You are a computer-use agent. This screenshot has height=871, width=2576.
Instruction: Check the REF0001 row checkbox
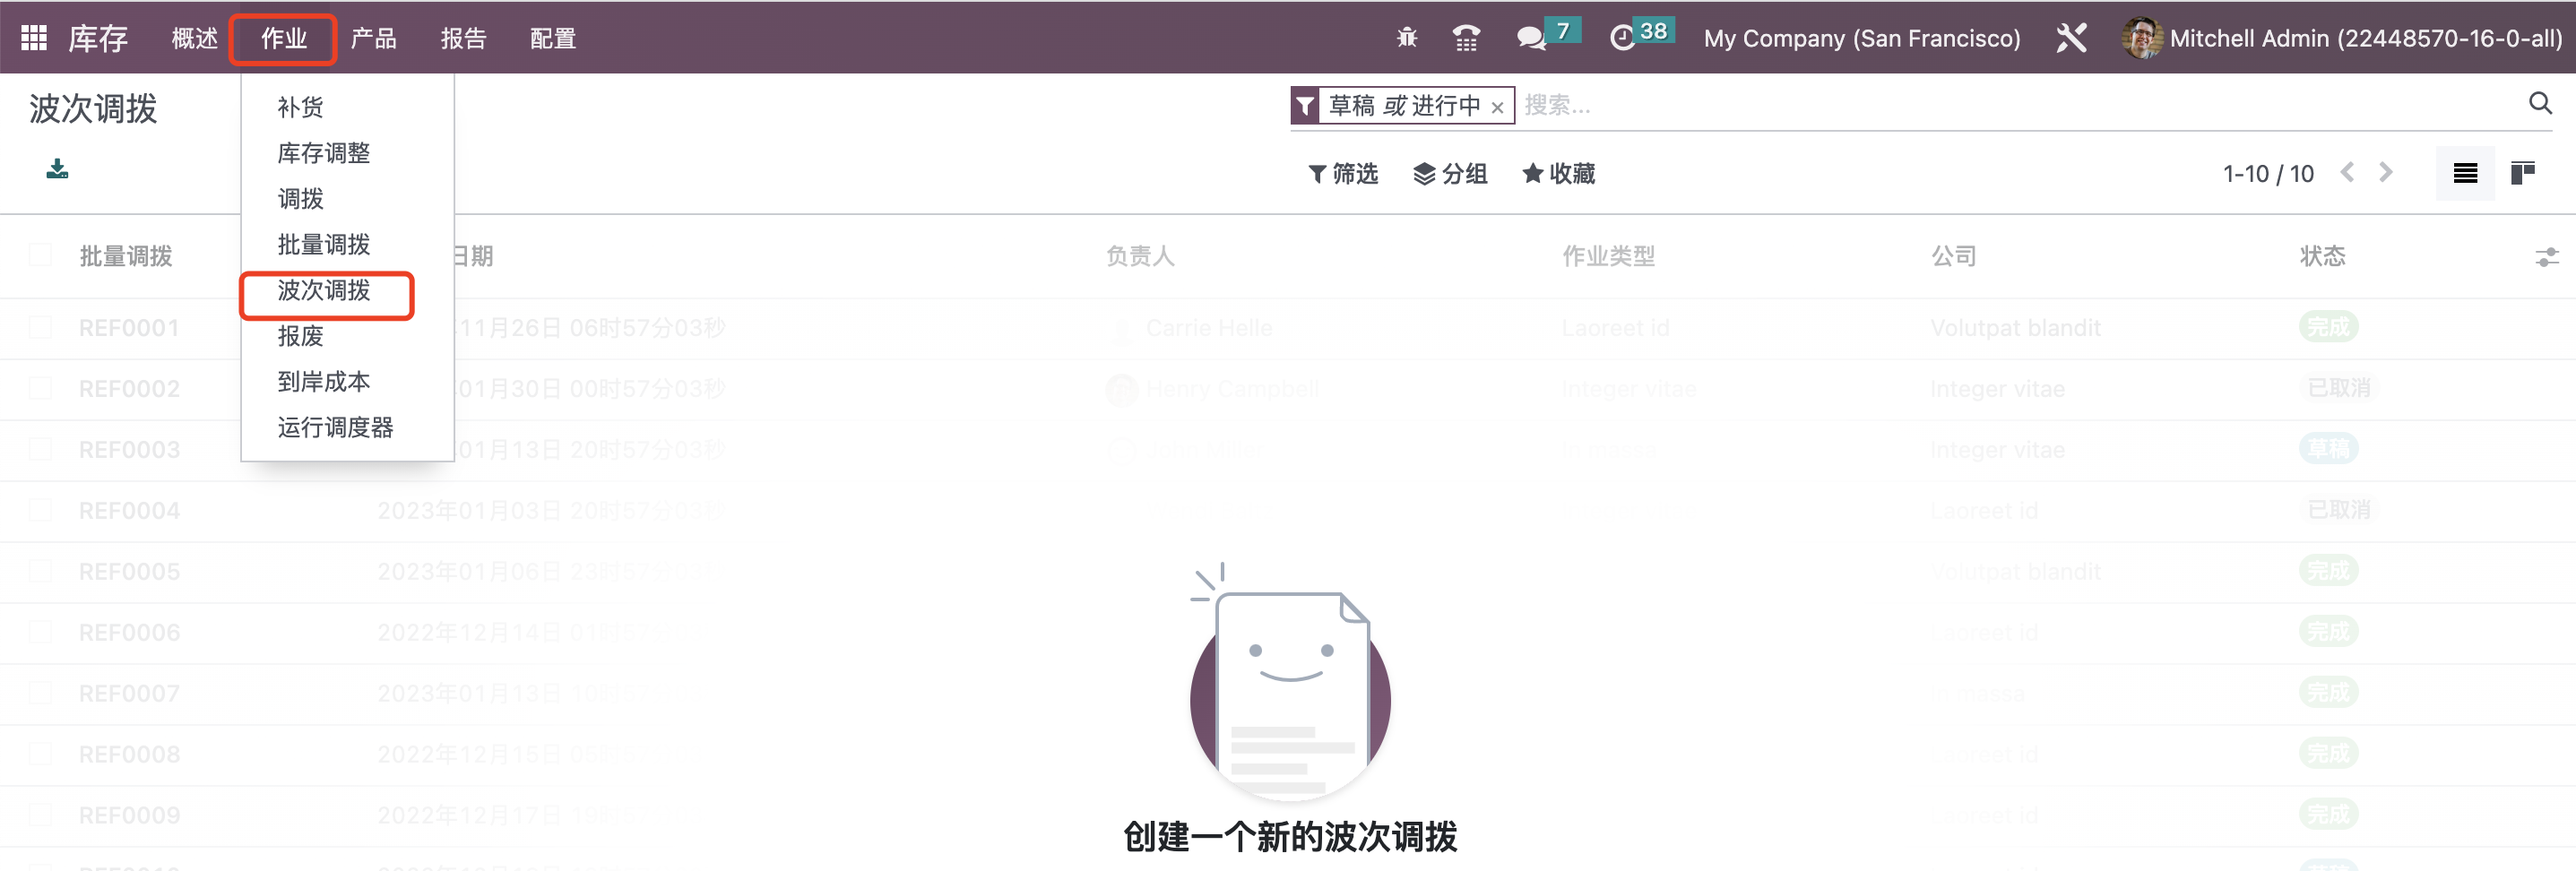41,328
